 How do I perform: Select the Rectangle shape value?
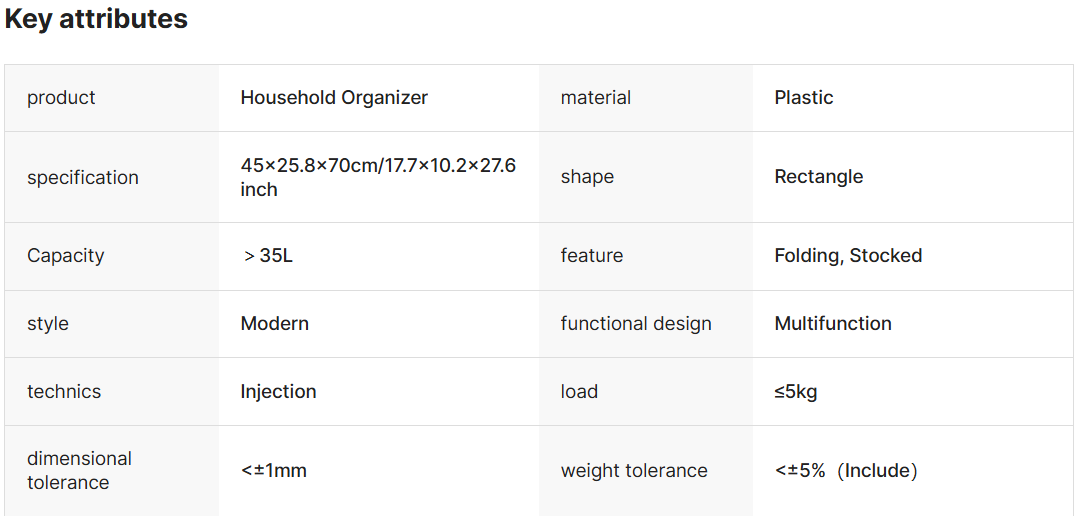[818, 177]
